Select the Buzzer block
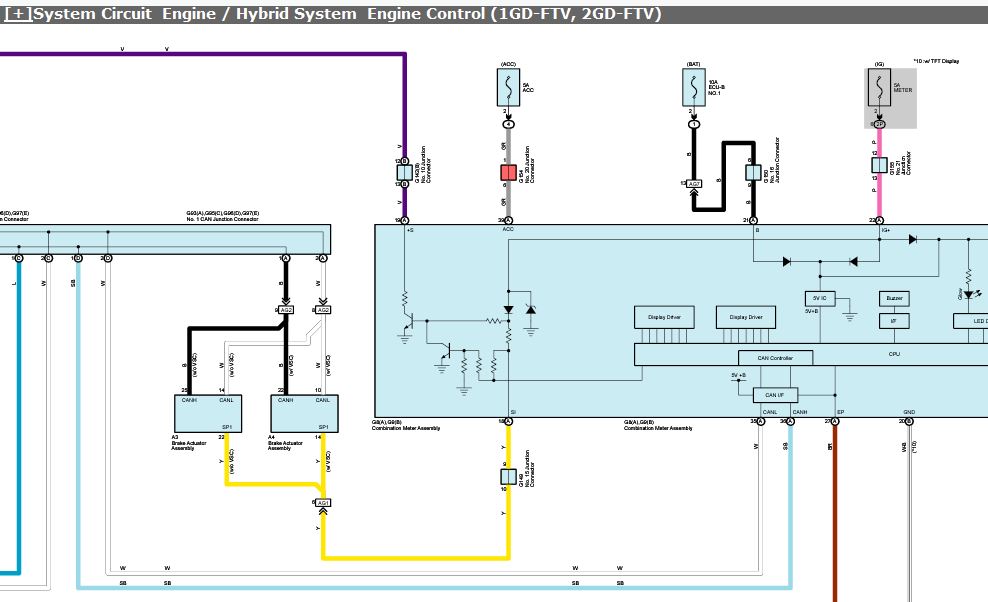Viewport: 988px width, 602px height. (x=893, y=299)
